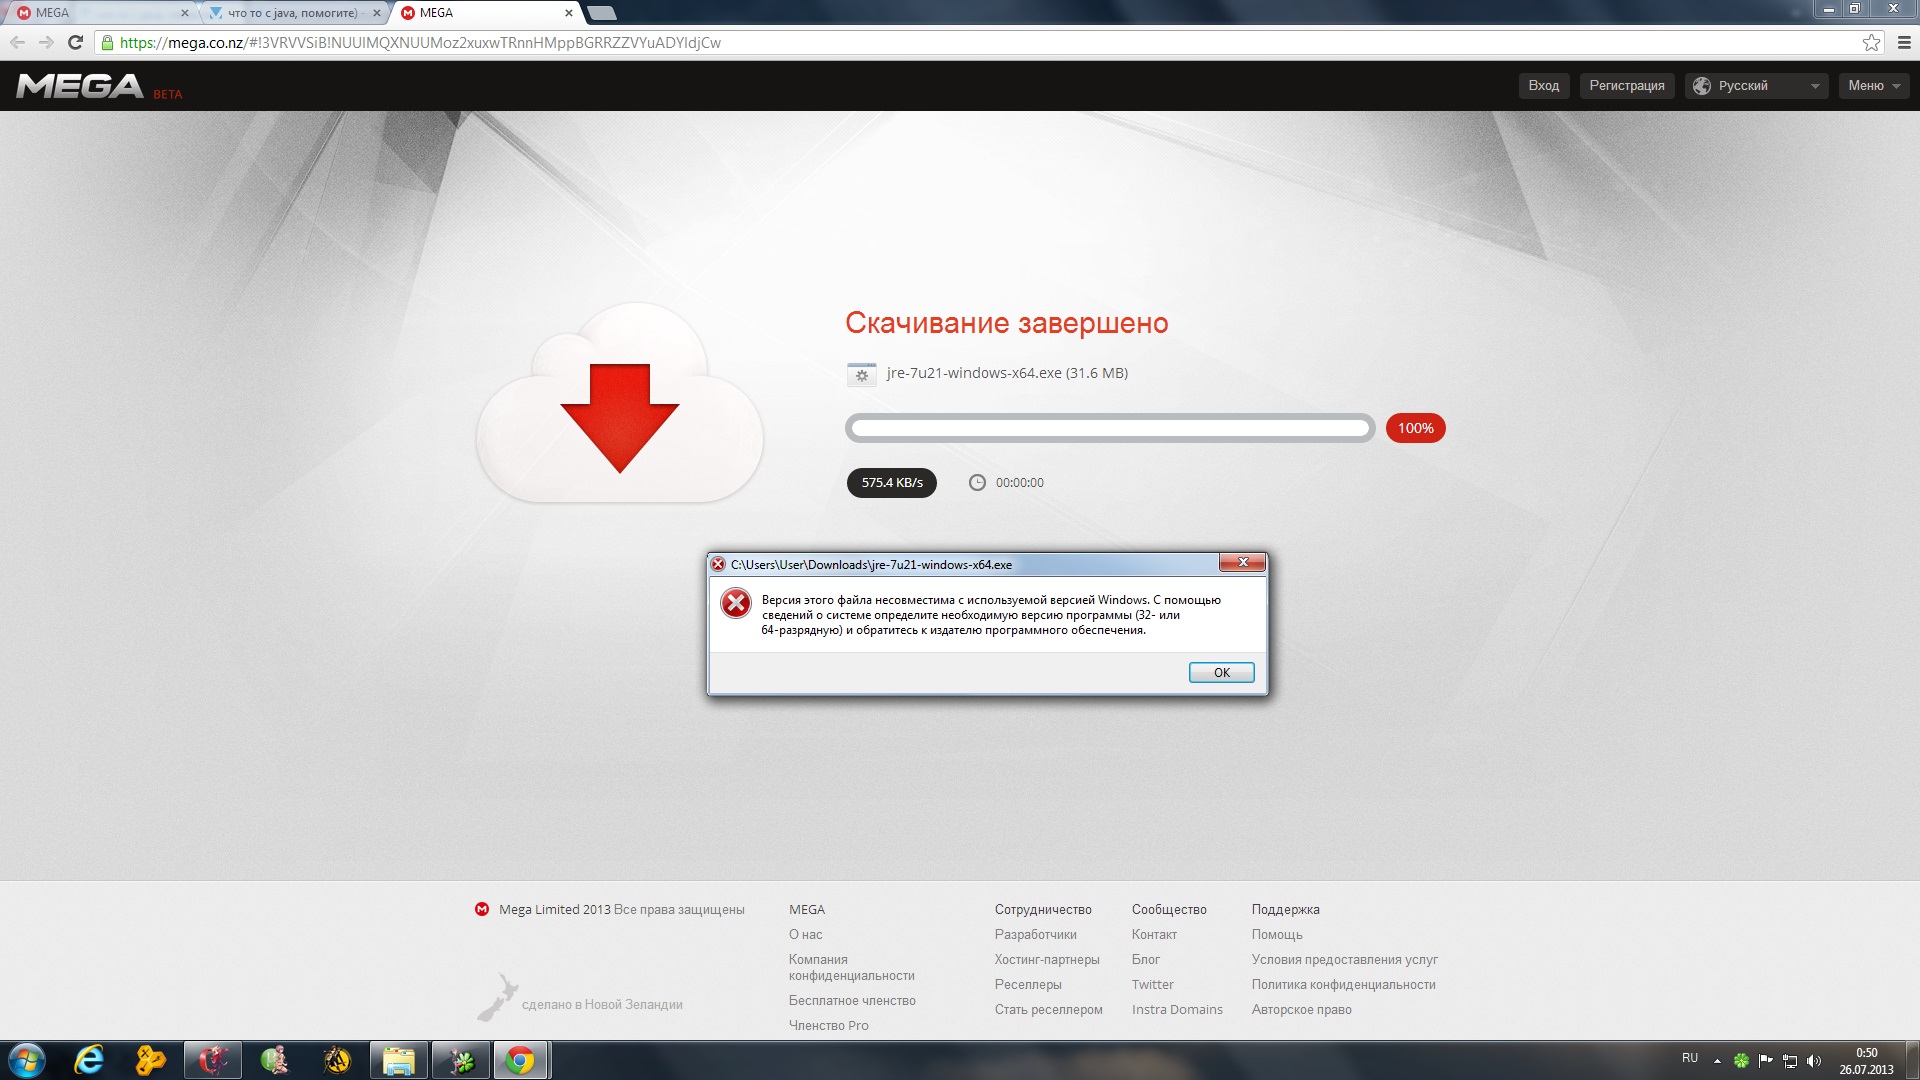The image size is (1920, 1080).
Task: Open the Блог footer link
Action: tap(1145, 959)
